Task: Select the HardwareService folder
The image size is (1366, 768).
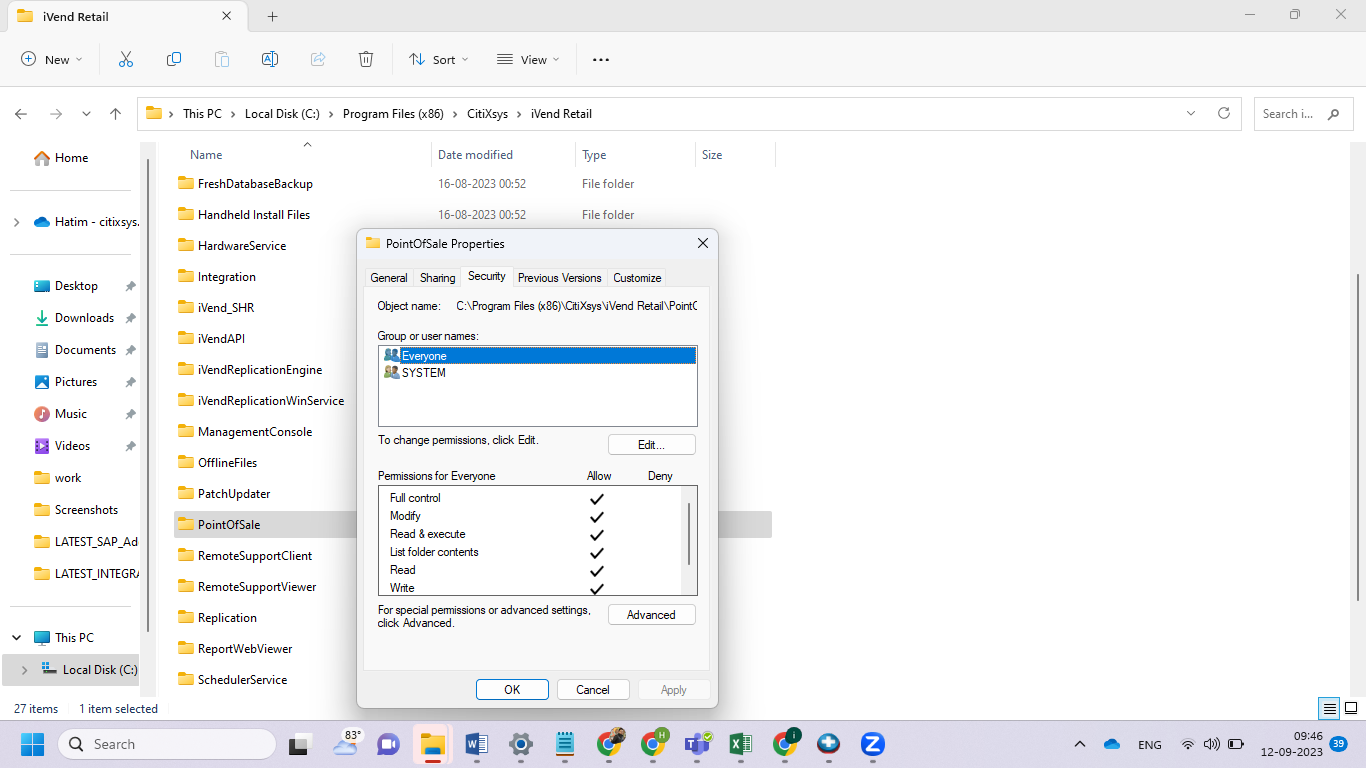Action: tap(242, 246)
